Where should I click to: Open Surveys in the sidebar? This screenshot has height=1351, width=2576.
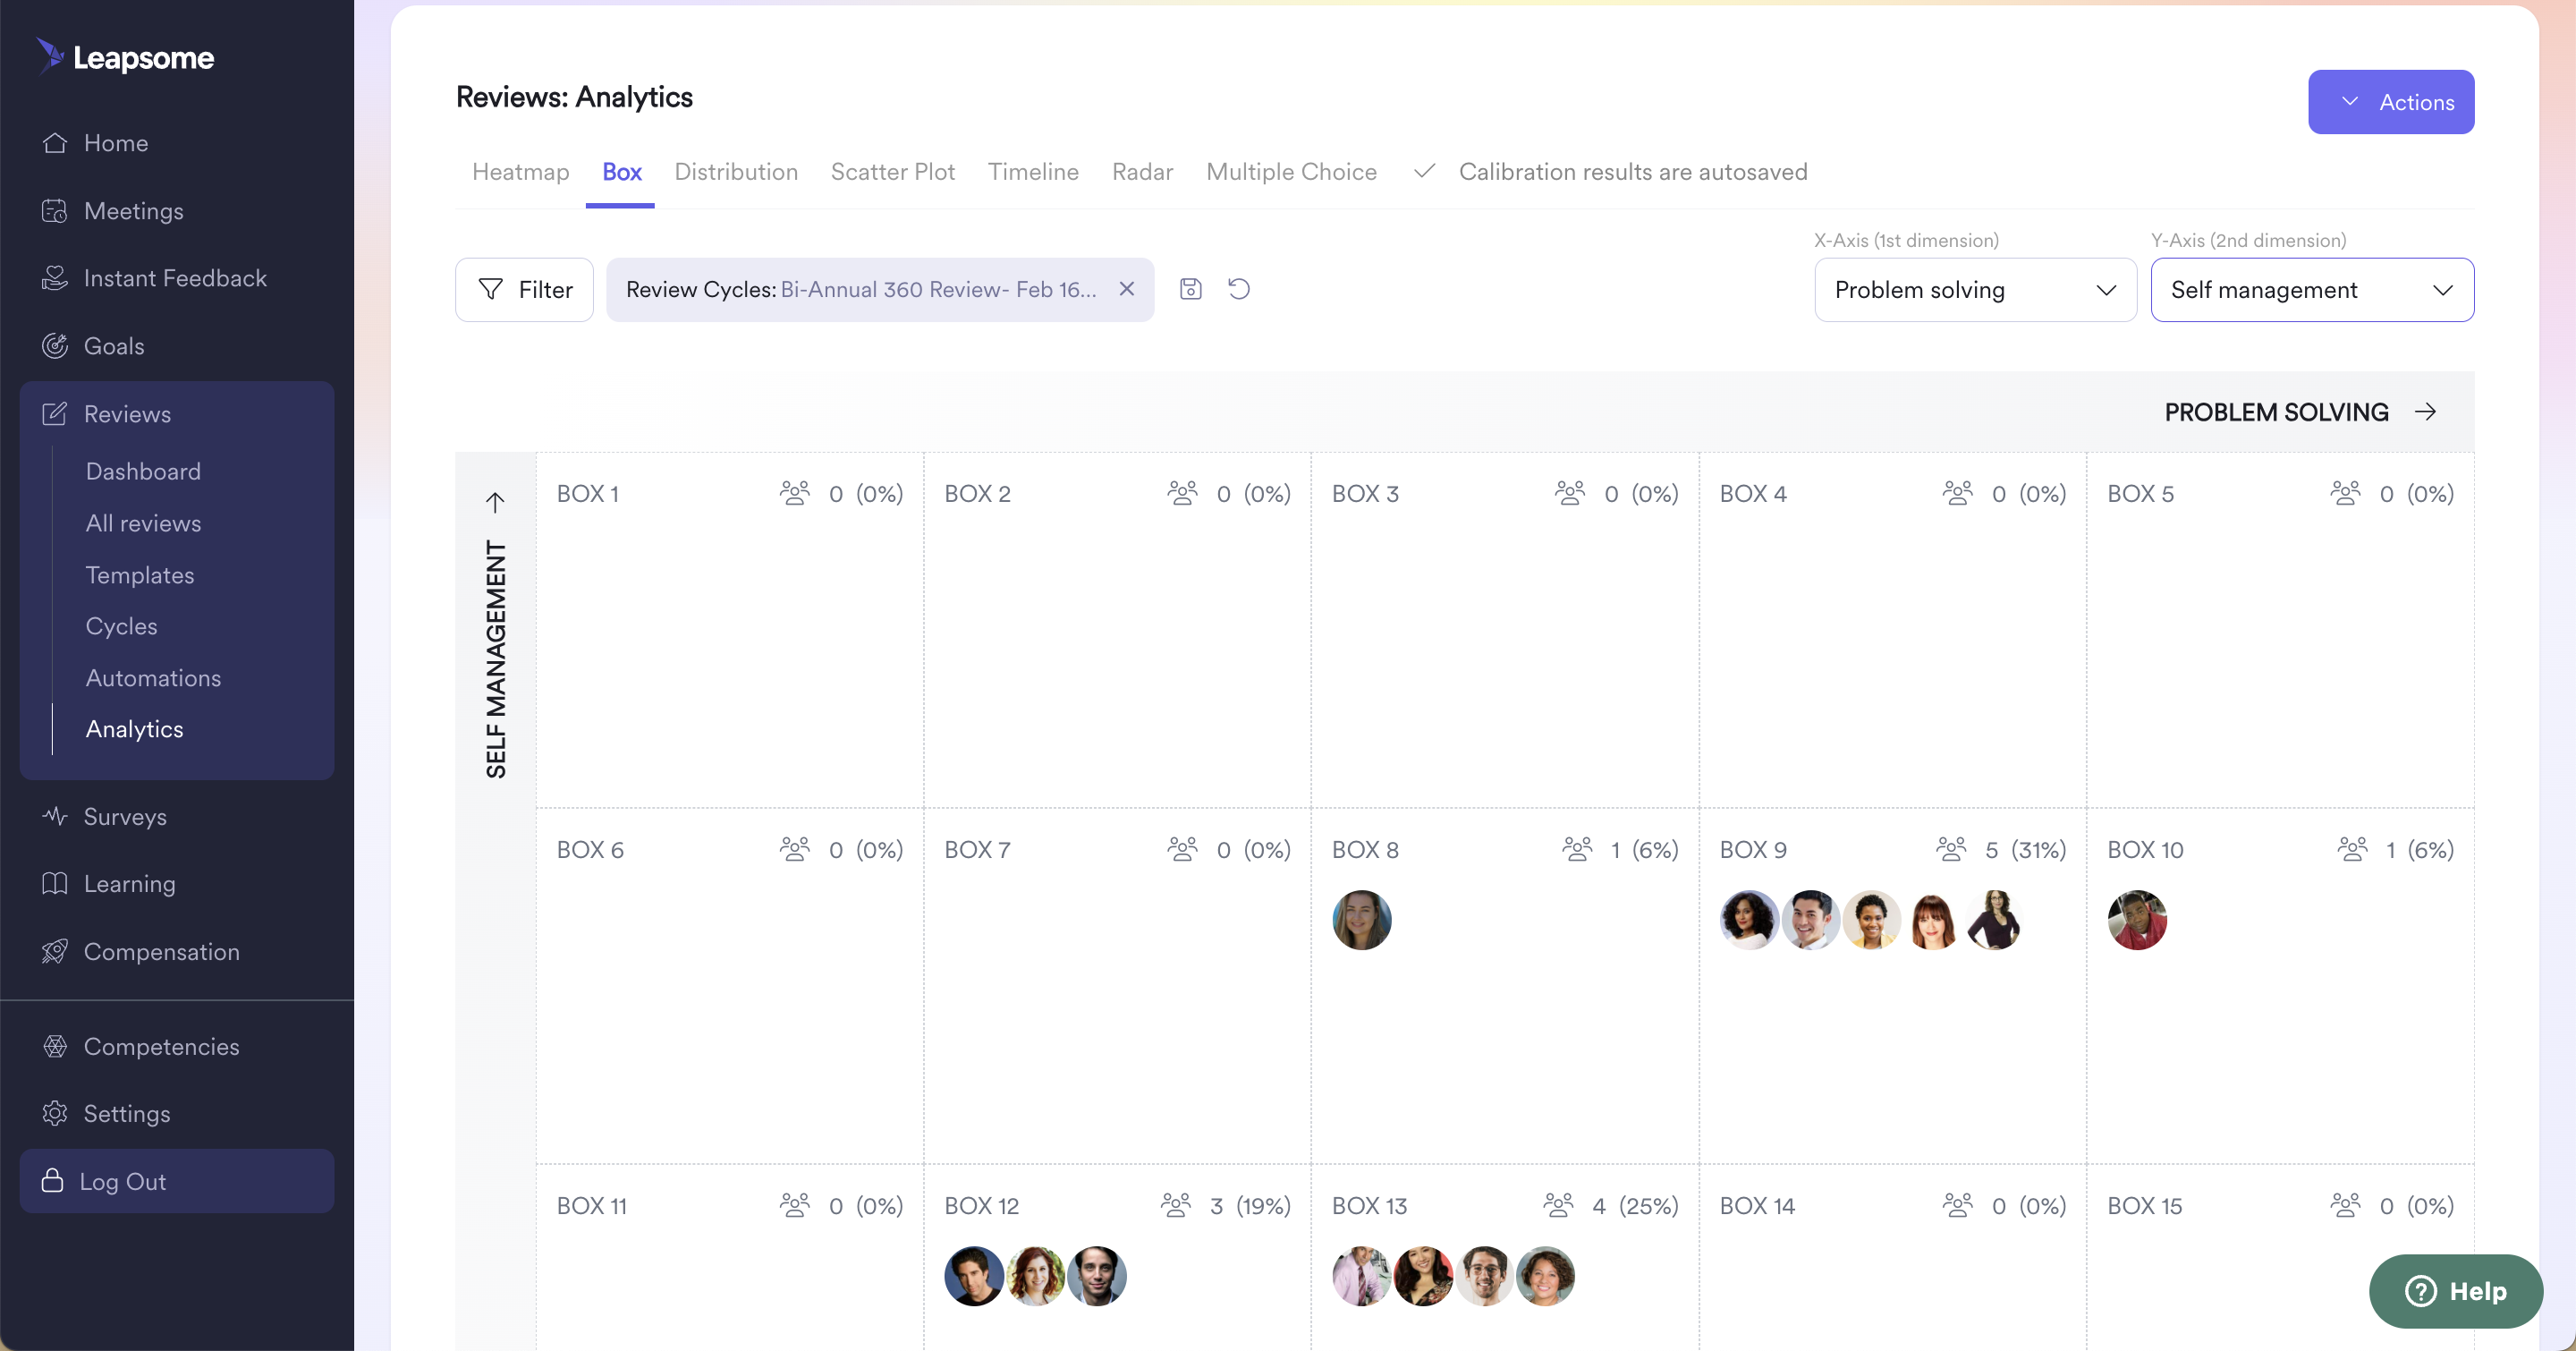tap(125, 817)
